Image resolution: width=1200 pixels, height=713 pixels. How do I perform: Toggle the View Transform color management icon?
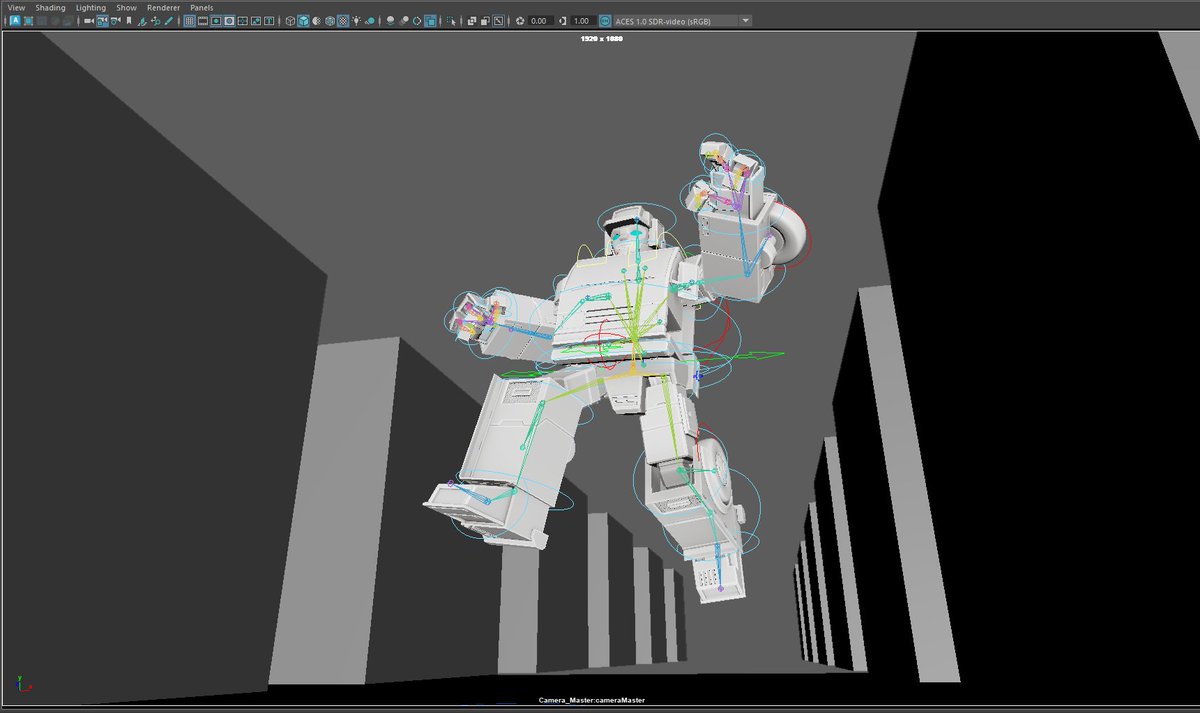click(604, 20)
